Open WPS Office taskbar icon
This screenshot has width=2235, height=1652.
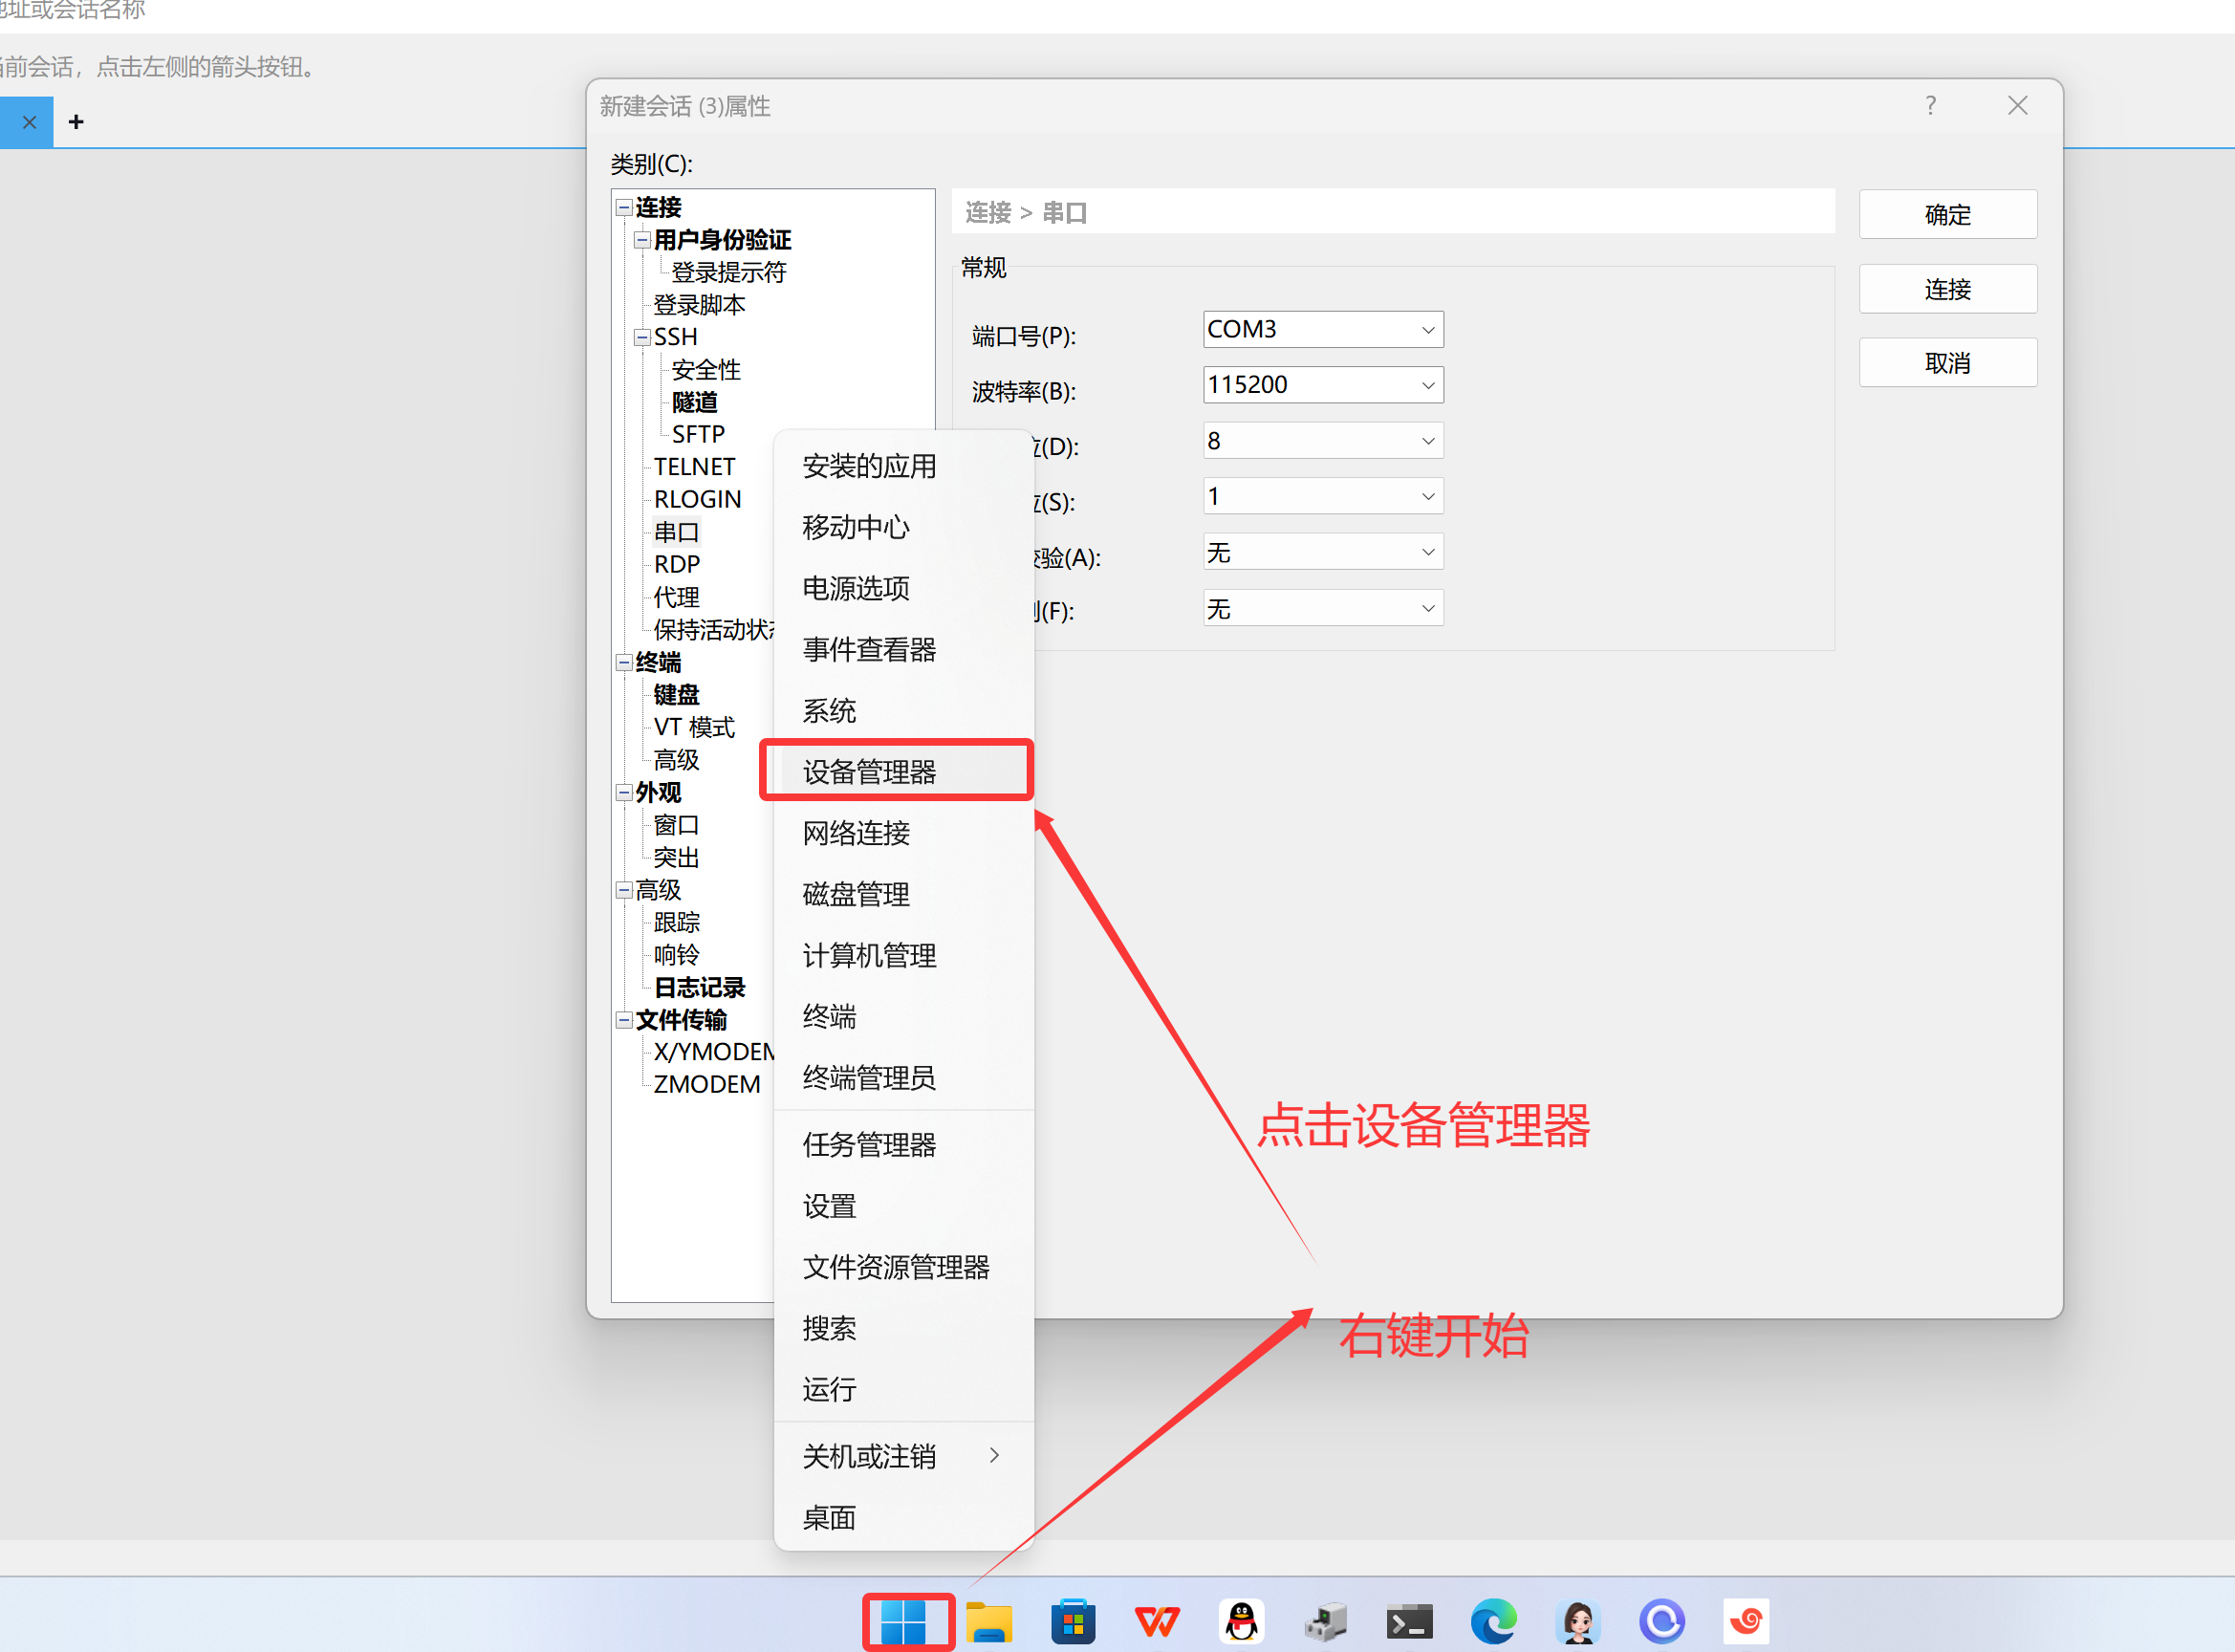point(1157,1621)
